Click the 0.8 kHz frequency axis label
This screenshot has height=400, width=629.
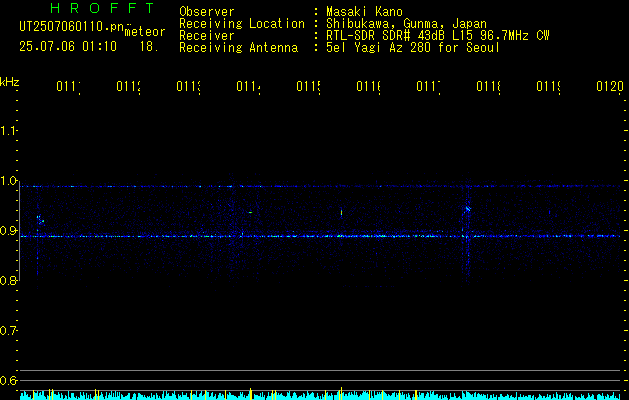tap(9, 280)
